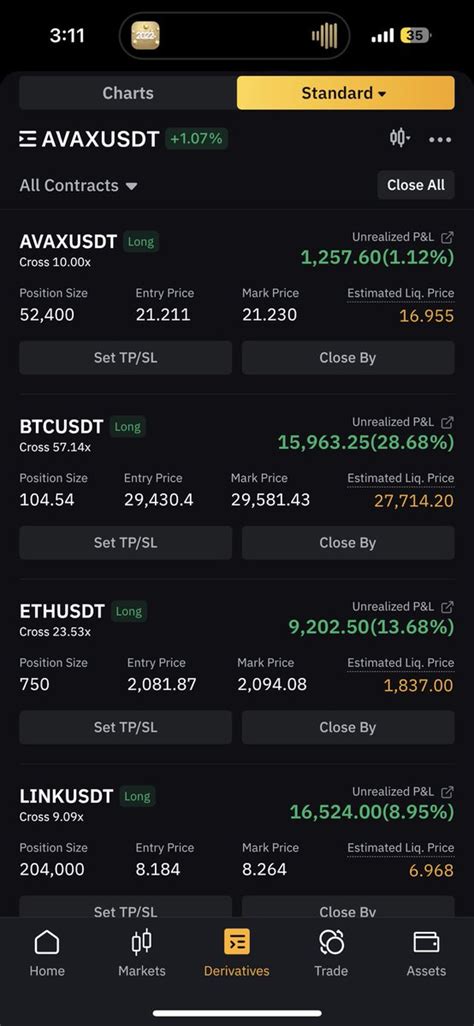
Task: Open Assets wallet in the bottom navigation
Action: pyautogui.click(x=426, y=953)
